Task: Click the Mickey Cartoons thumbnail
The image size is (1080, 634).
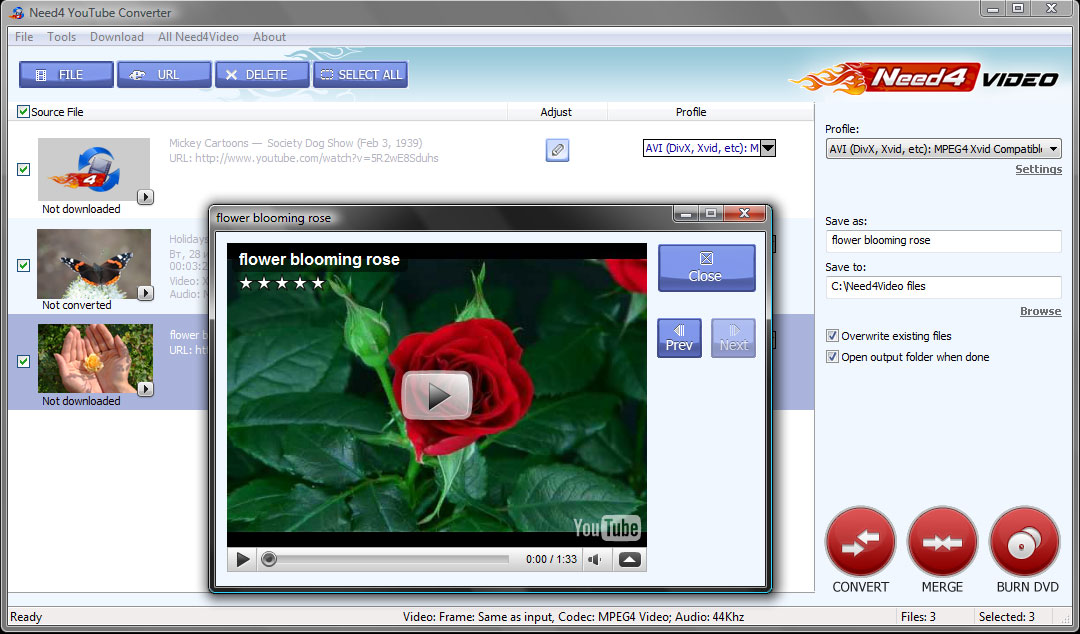Action: click(x=94, y=170)
